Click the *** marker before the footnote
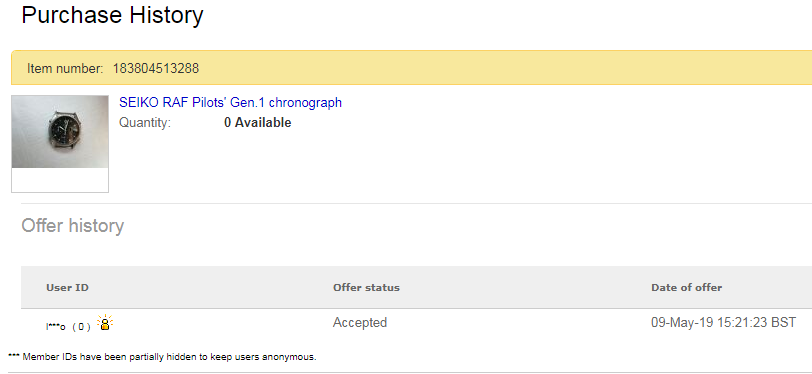 (14, 356)
